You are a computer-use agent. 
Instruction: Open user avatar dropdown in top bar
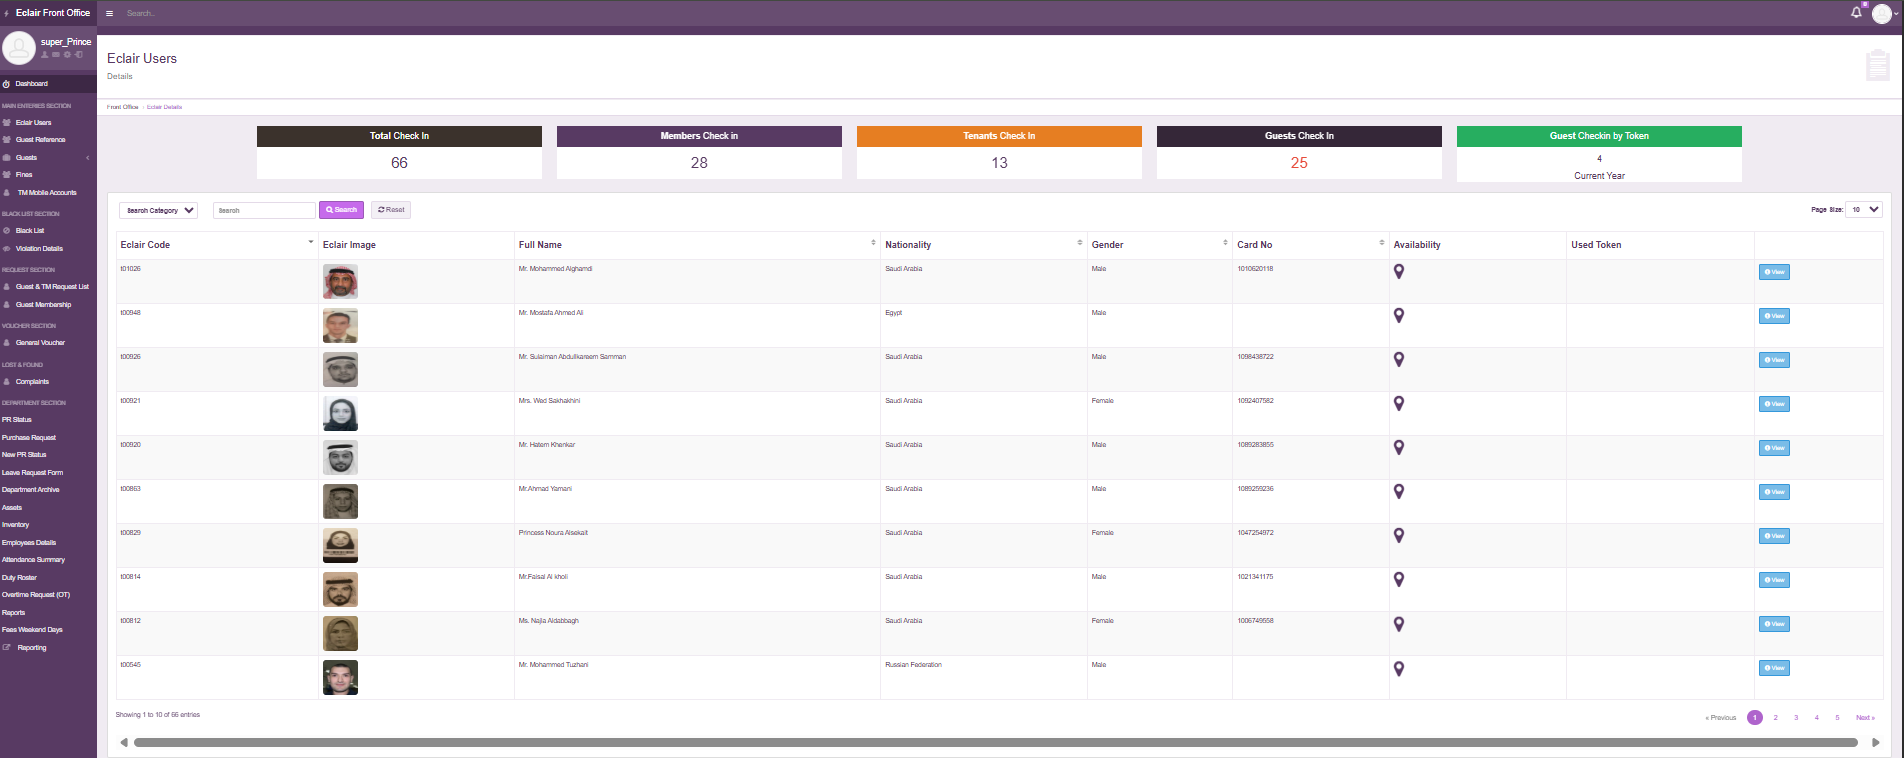click(x=1881, y=14)
